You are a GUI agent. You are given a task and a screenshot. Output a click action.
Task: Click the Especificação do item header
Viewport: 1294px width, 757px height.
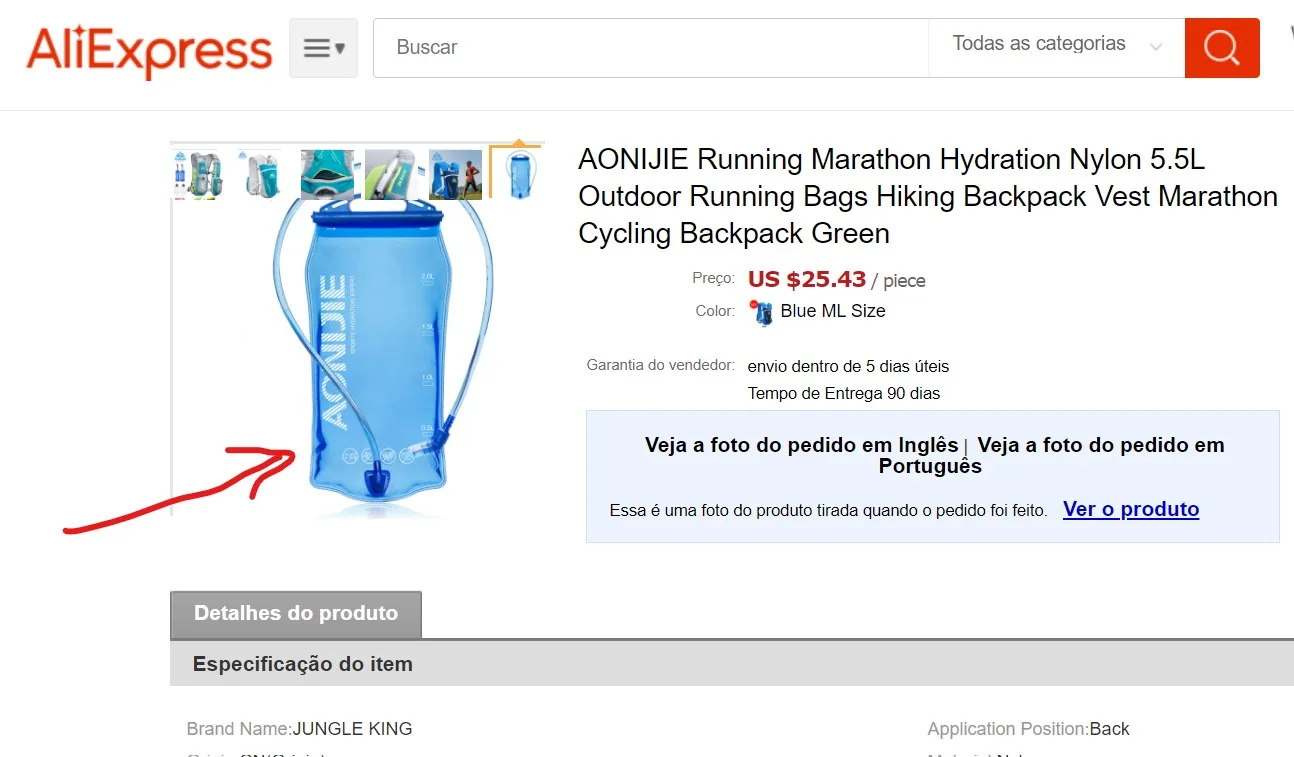pos(303,664)
